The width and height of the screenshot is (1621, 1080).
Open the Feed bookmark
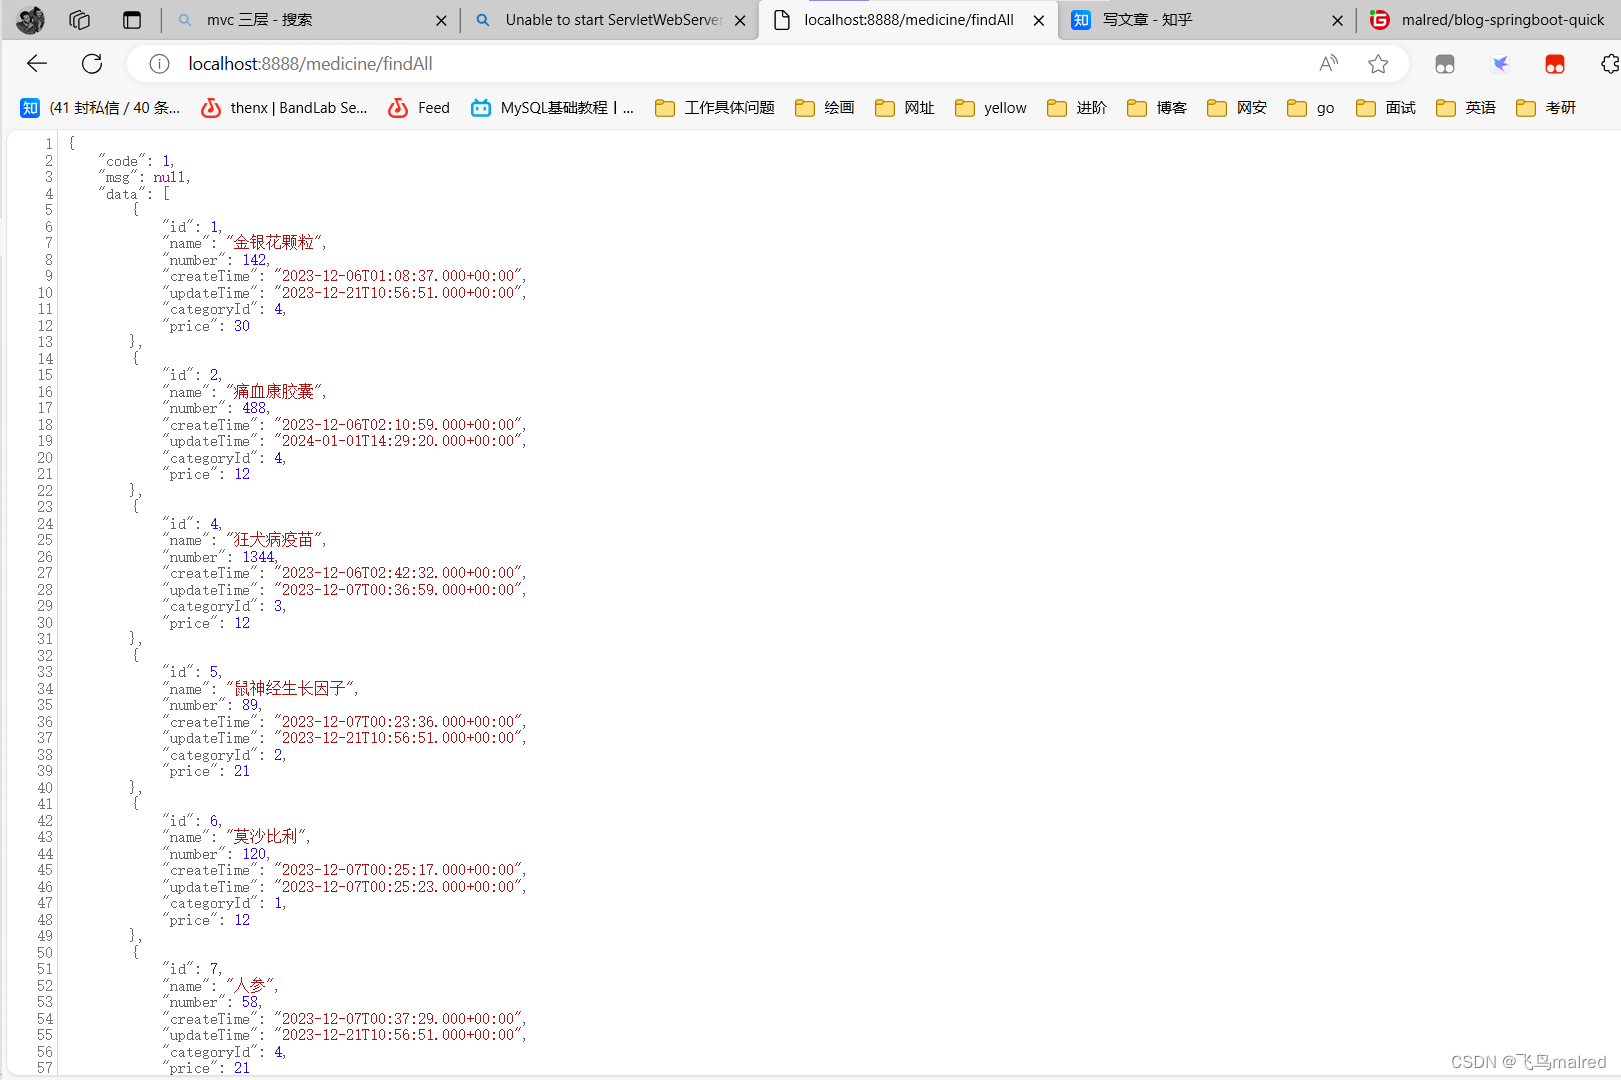419,108
